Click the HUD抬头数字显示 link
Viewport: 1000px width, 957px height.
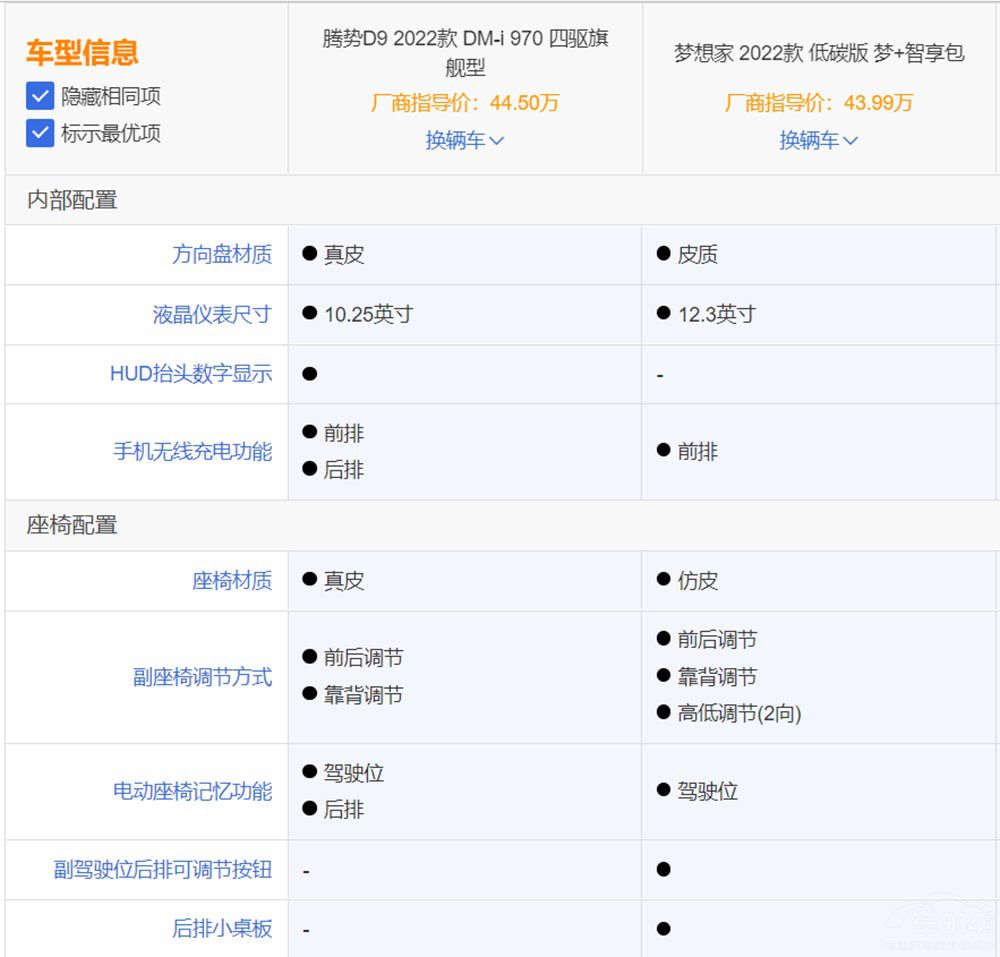tap(190, 374)
